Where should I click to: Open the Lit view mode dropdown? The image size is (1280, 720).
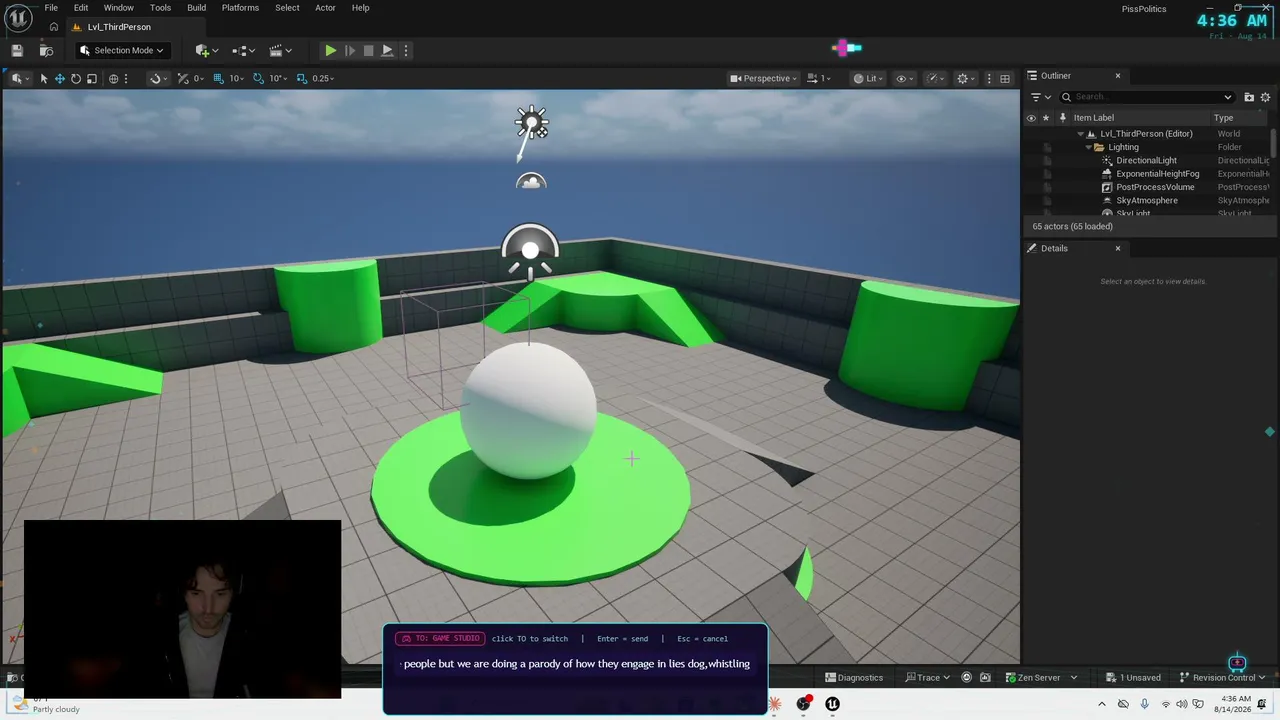(x=868, y=78)
